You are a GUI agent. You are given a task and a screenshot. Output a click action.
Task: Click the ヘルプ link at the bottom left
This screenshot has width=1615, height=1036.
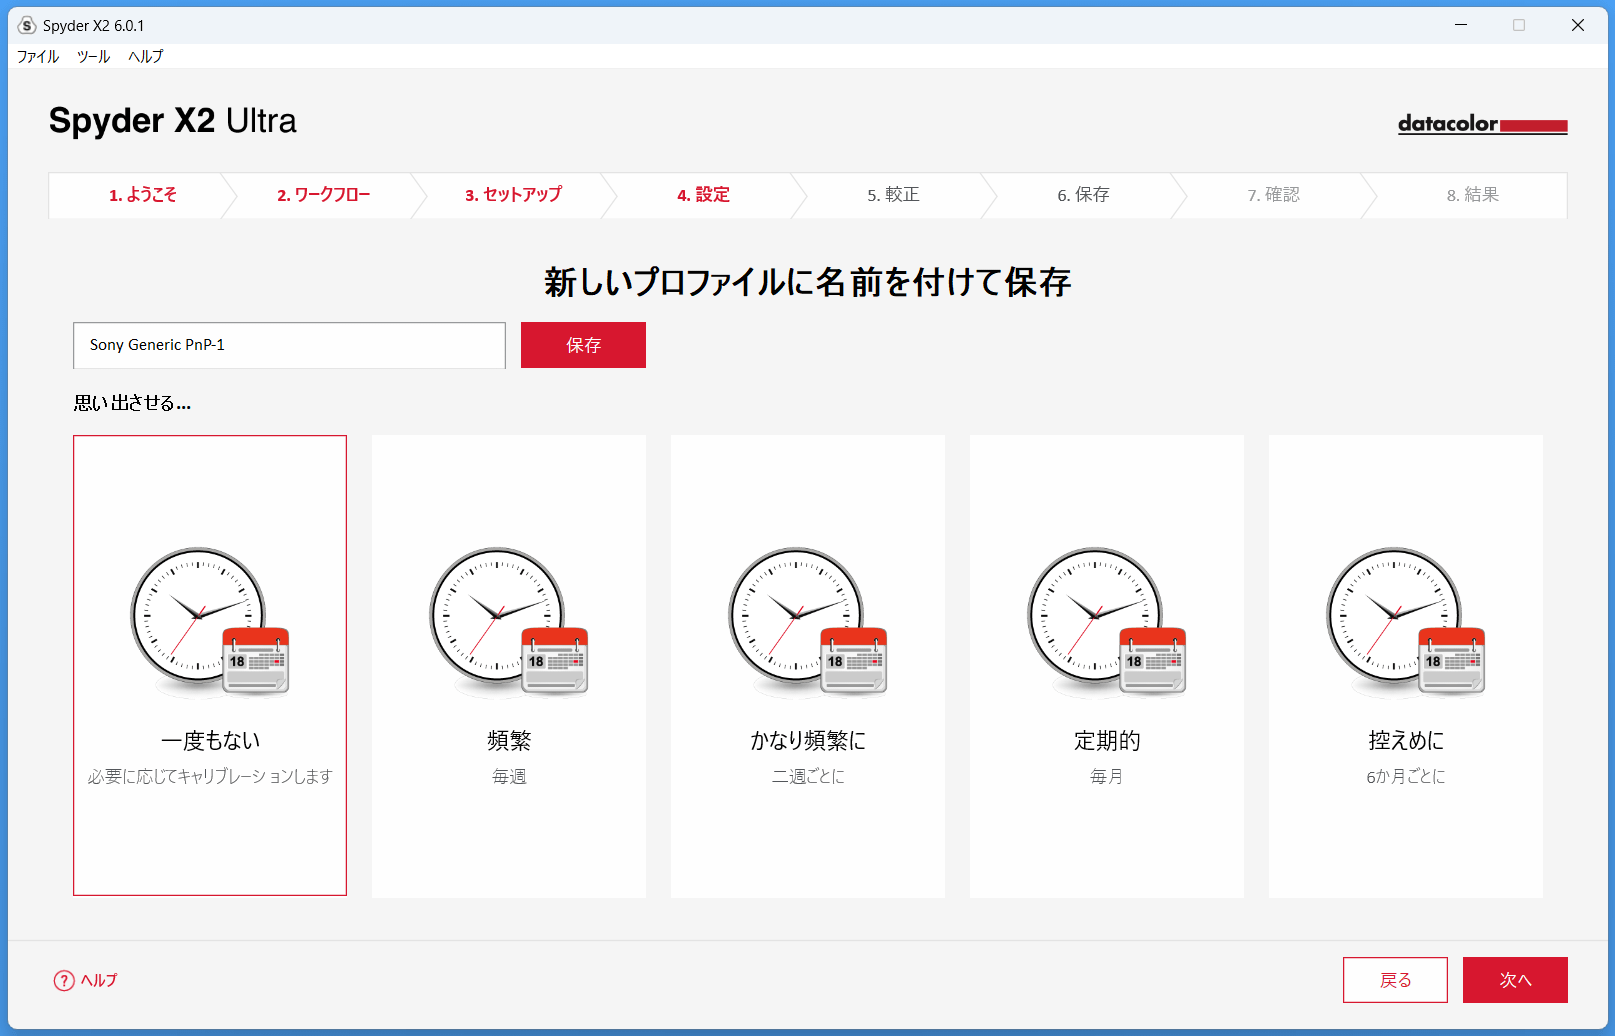(x=99, y=981)
